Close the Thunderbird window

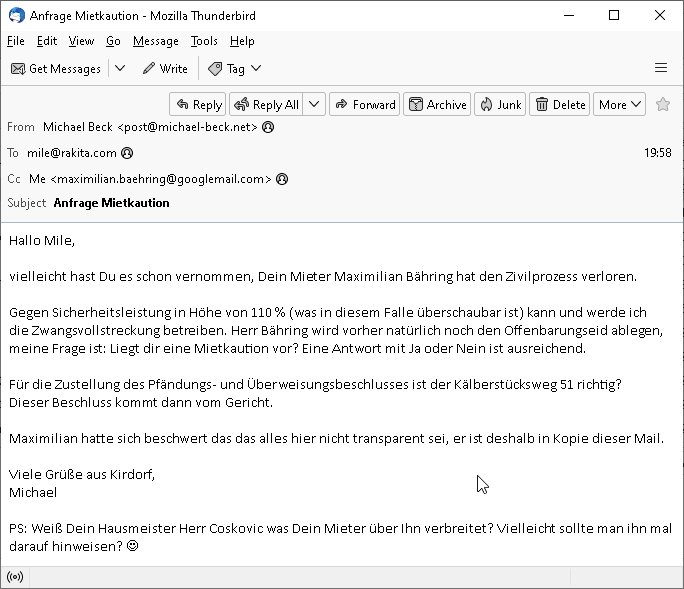point(660,15)
